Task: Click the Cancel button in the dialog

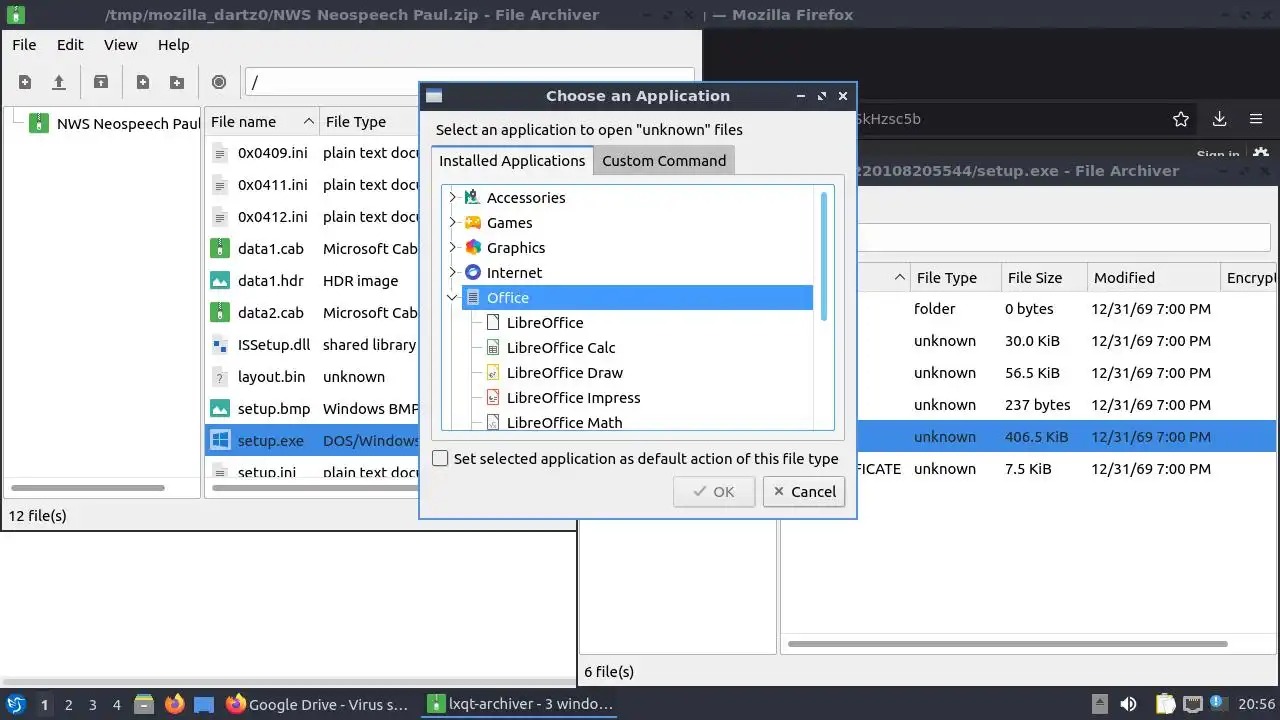Action: click(804, 491)
